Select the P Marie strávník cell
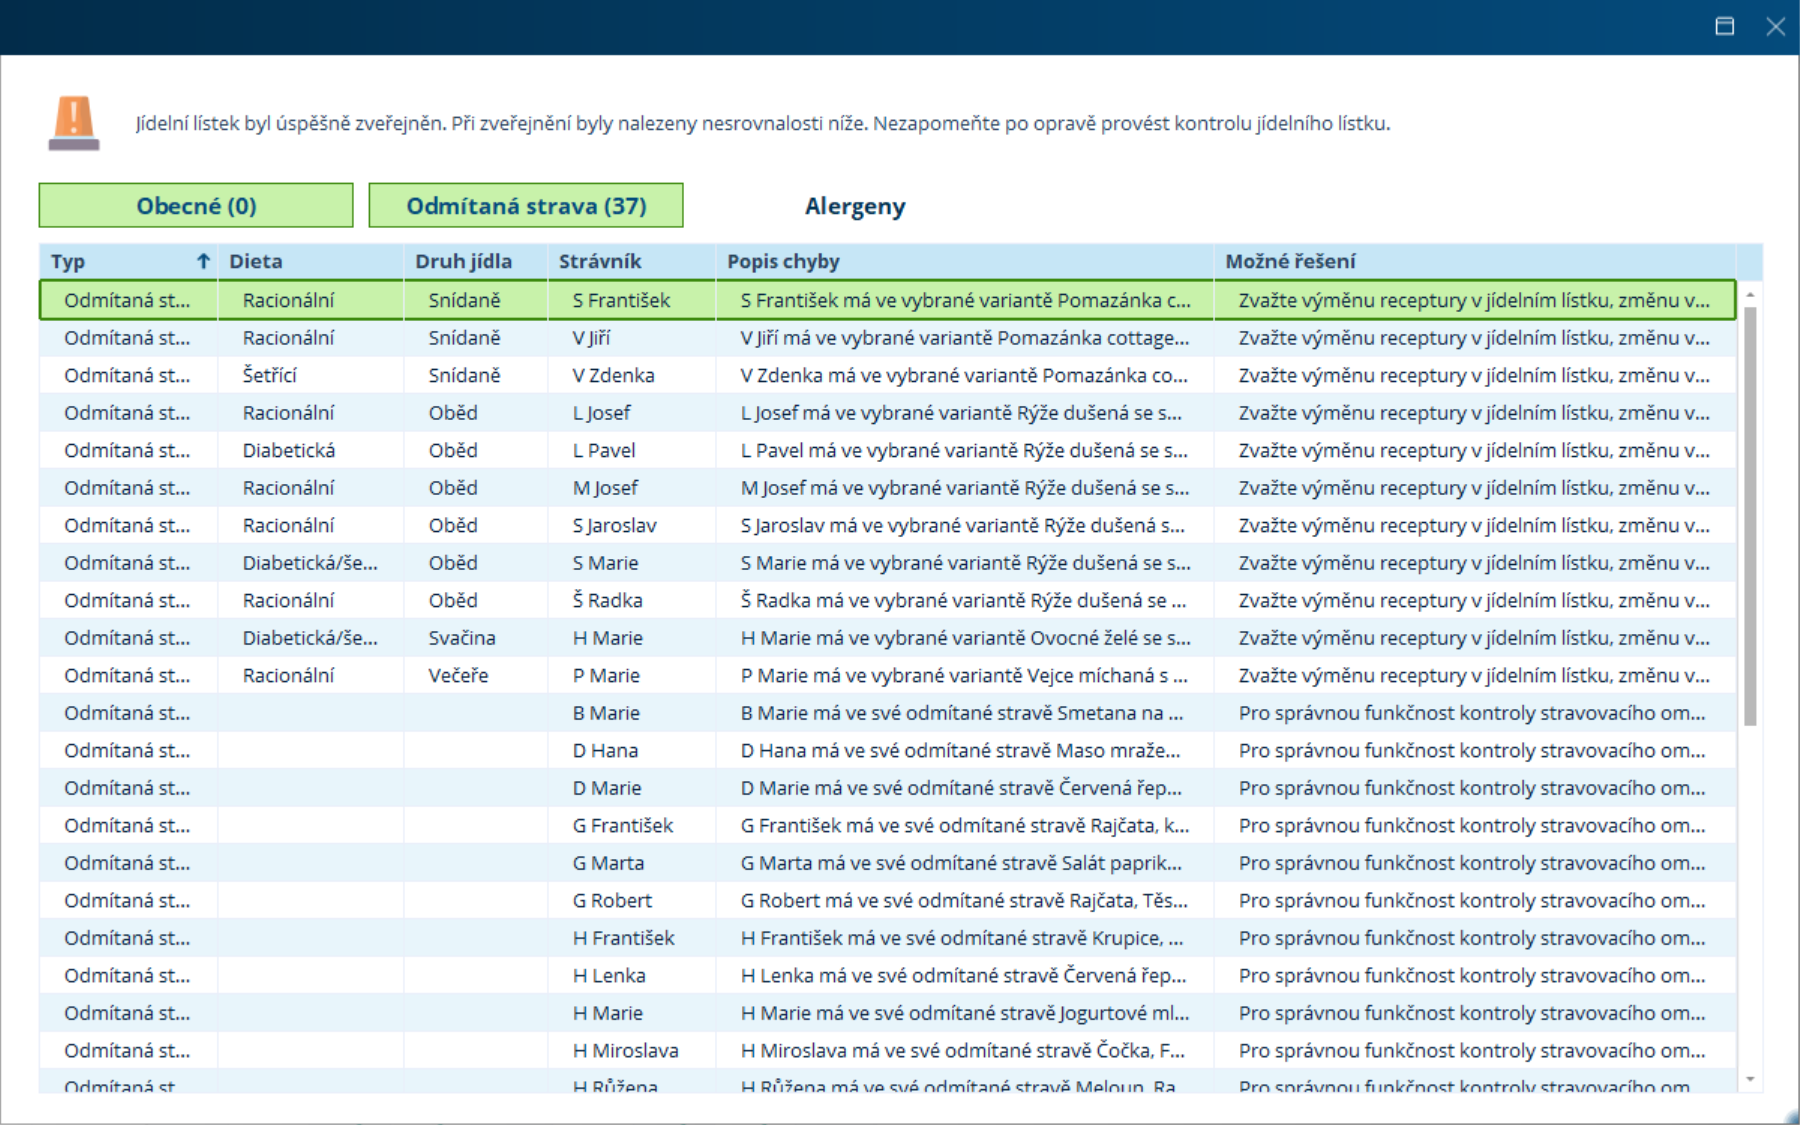1800x1125 pixels. coord(632,675)
